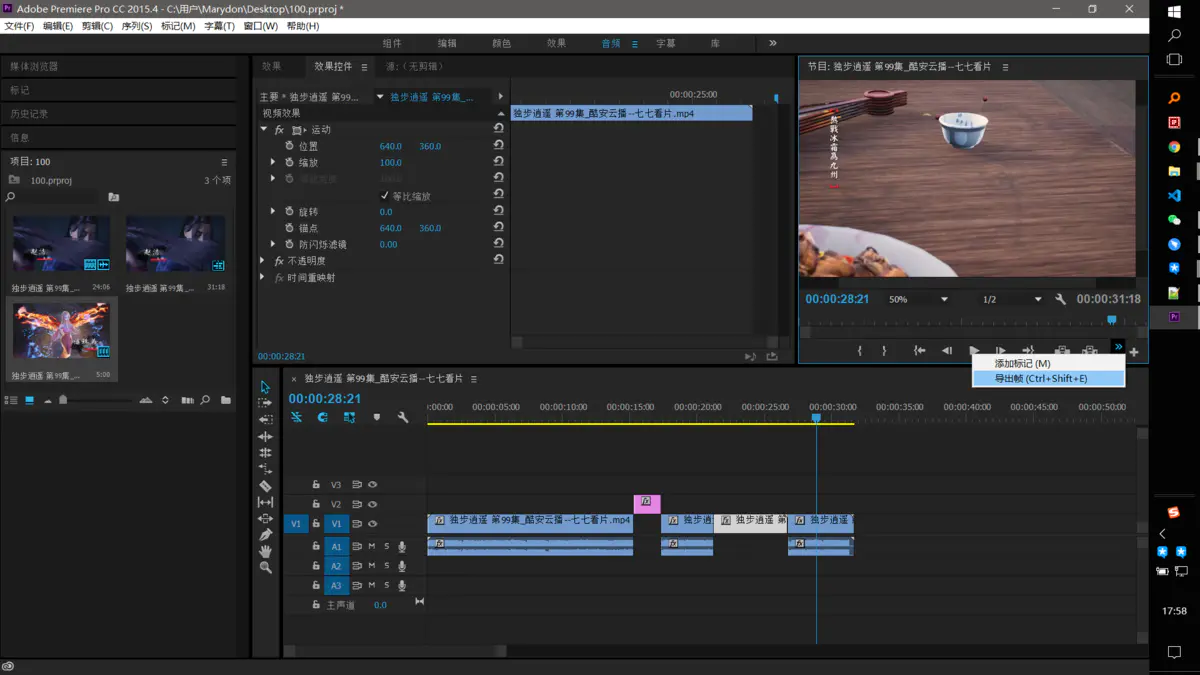Collapse the Motion effect group
This screenshot has height=675, width=1200.
click(264, 130)
